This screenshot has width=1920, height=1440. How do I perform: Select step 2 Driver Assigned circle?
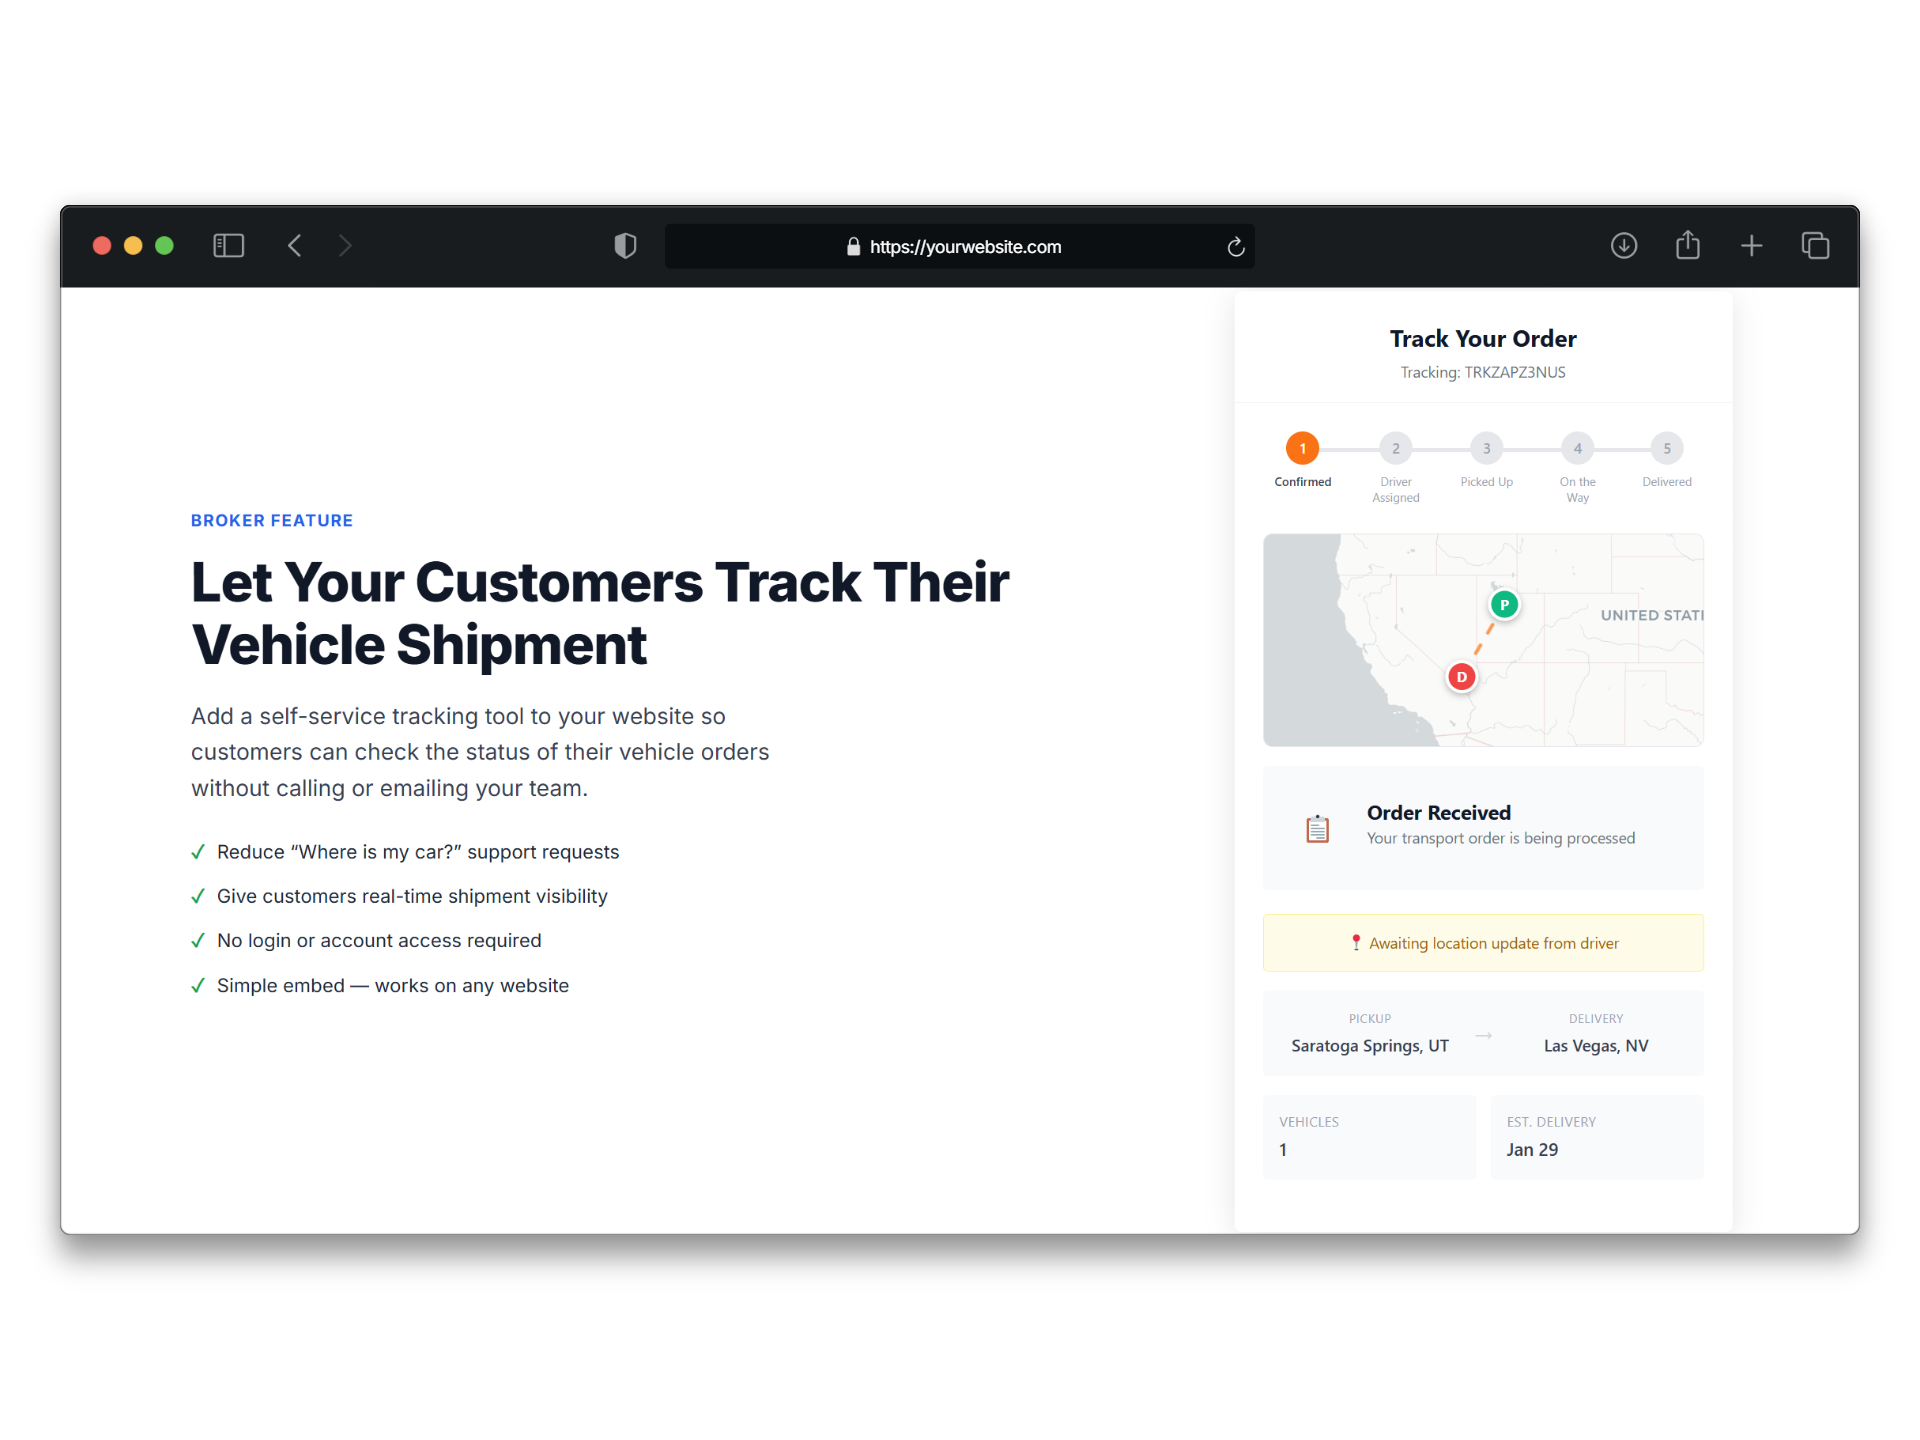(1395, 449)
